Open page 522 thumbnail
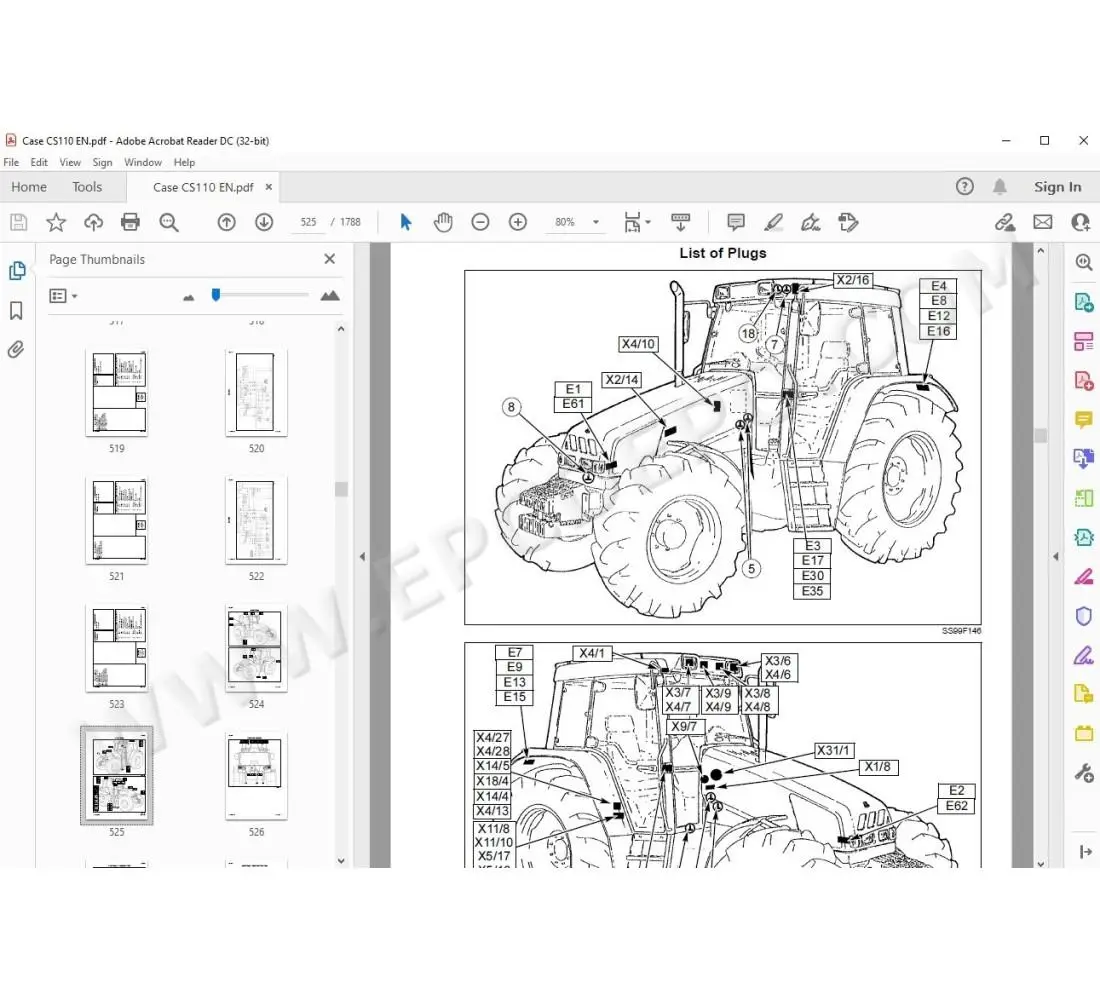Screen dimensions: 1100x1000 click(256, 520)
